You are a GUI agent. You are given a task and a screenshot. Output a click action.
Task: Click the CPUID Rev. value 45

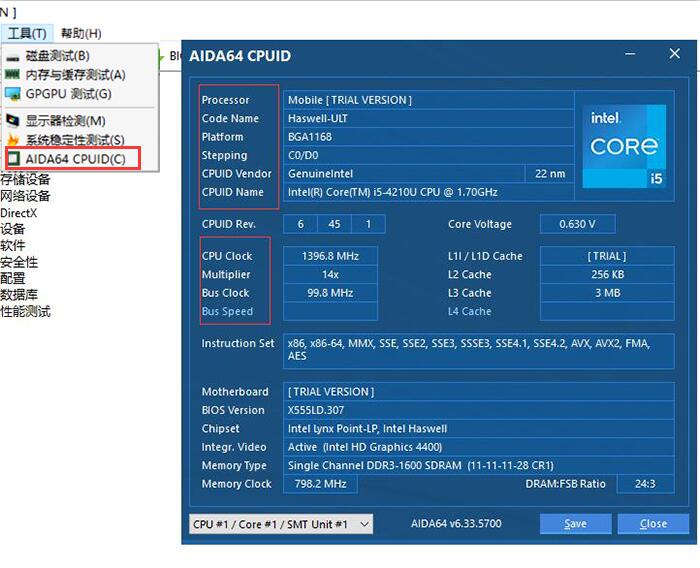[334, 224]
